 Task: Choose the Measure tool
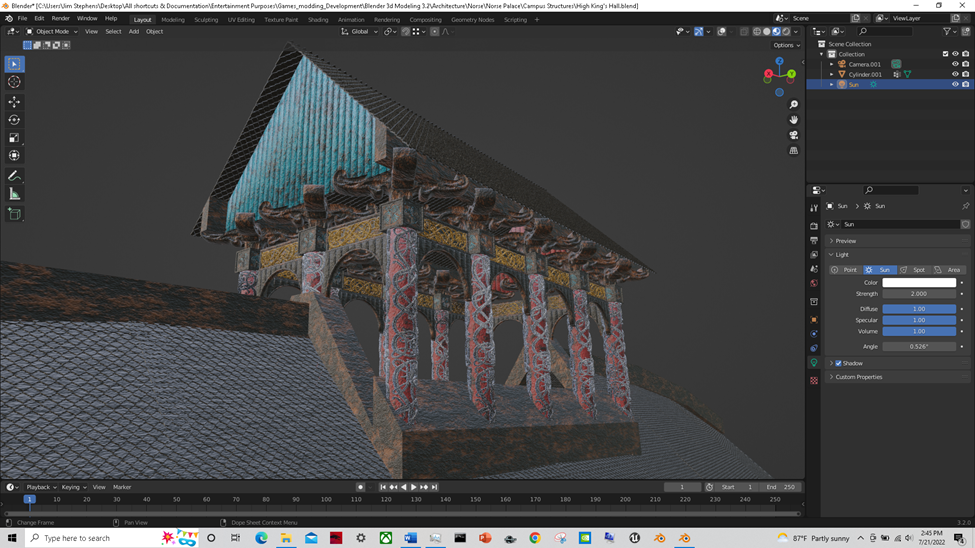pos(14,194)
